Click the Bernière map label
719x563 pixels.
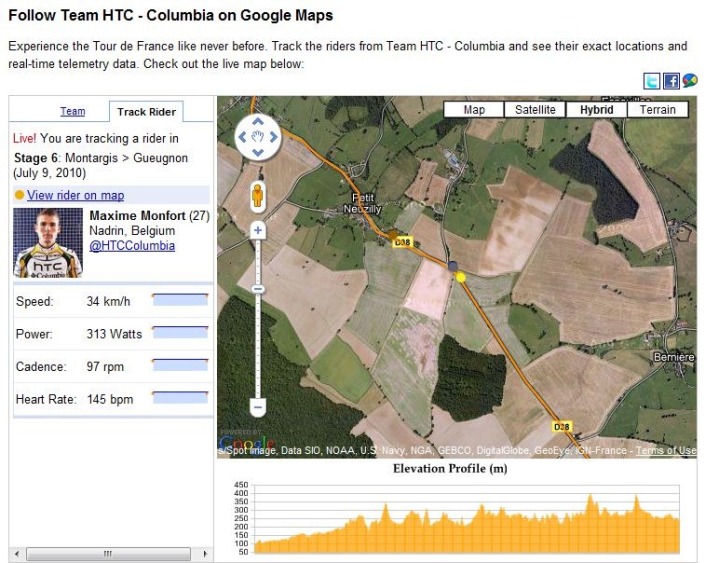tap(674, 357)
